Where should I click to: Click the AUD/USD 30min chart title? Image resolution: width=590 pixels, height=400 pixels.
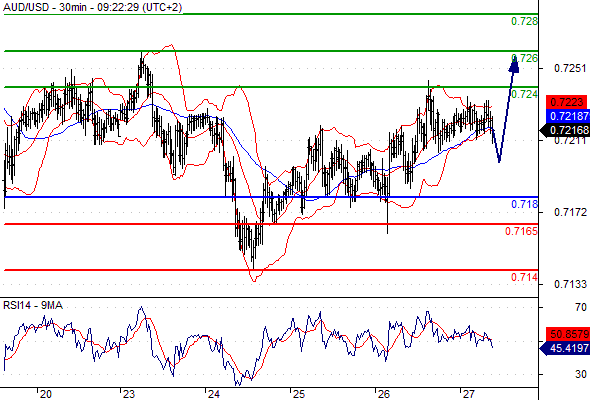tap(93, 7)
